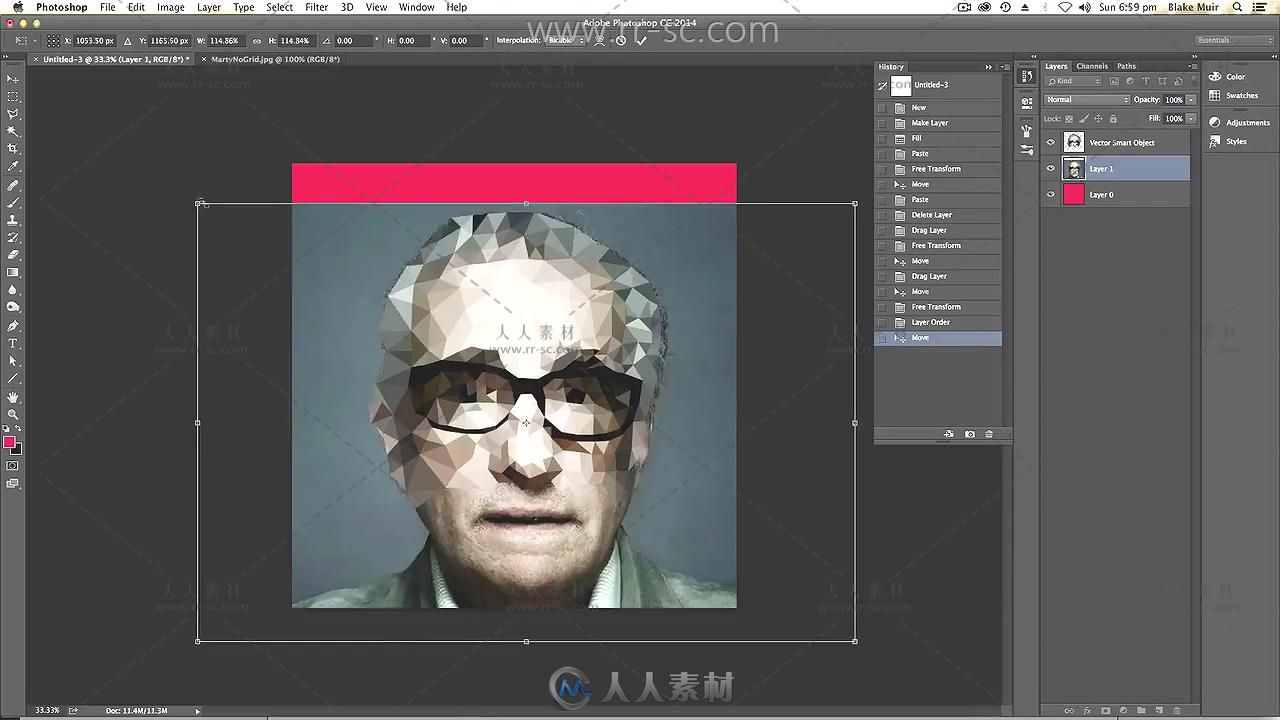Switch to warp mode icon
The width and height of the screenshot is (1280, 720).
pyautogui.click(x=600, y=41)
